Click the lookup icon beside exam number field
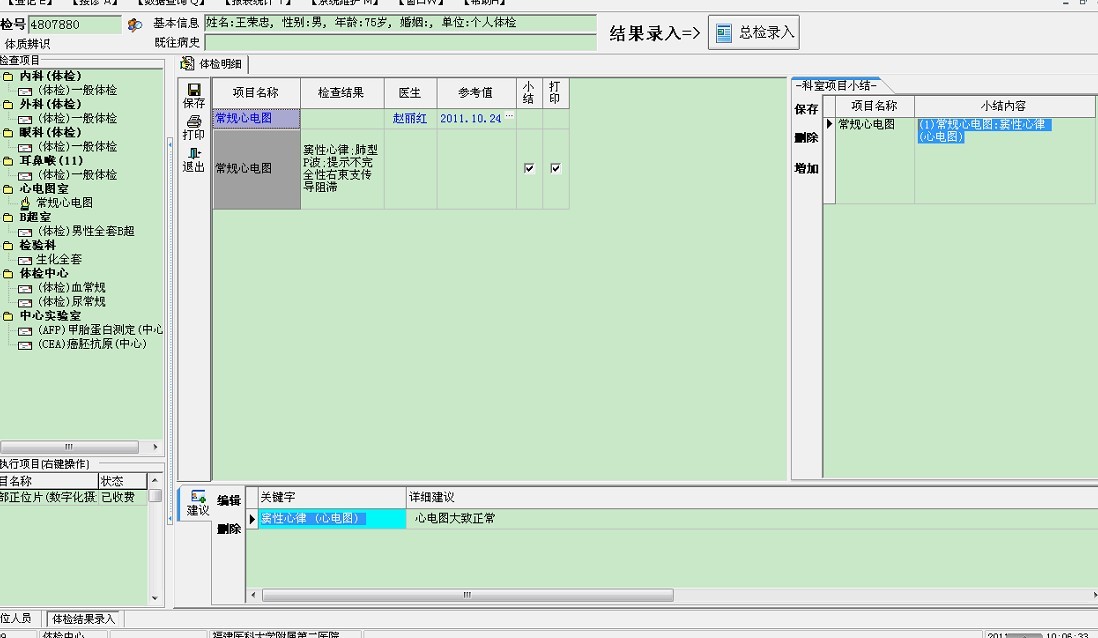1098x638 pixels. click(x=134, y=25)
